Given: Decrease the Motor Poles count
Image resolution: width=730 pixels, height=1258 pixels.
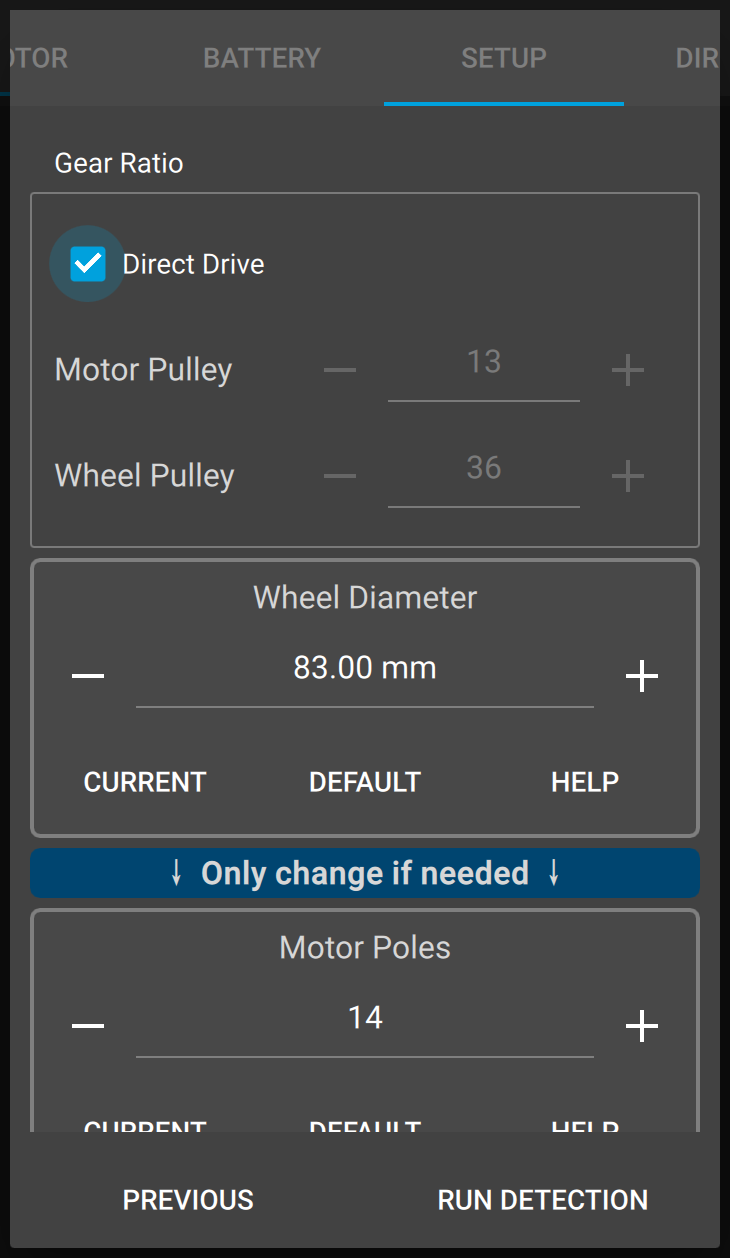Looking at the screenshot, I should (x=88, y=1026).
